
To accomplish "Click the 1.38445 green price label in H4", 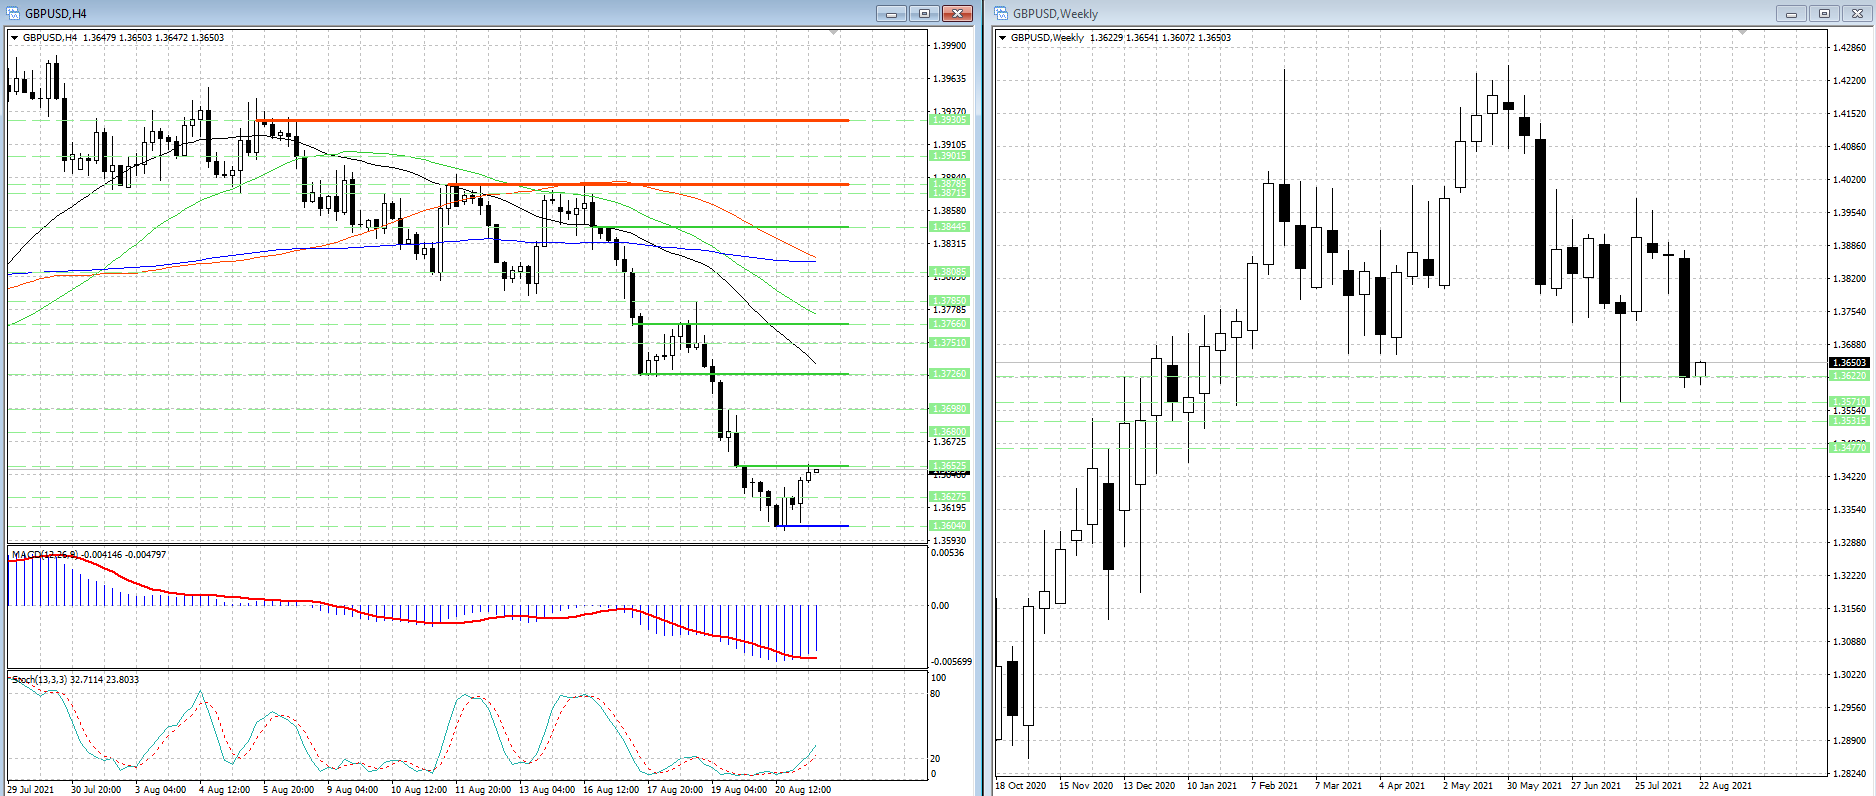I will pyautogui.click(x=949, y=227).
